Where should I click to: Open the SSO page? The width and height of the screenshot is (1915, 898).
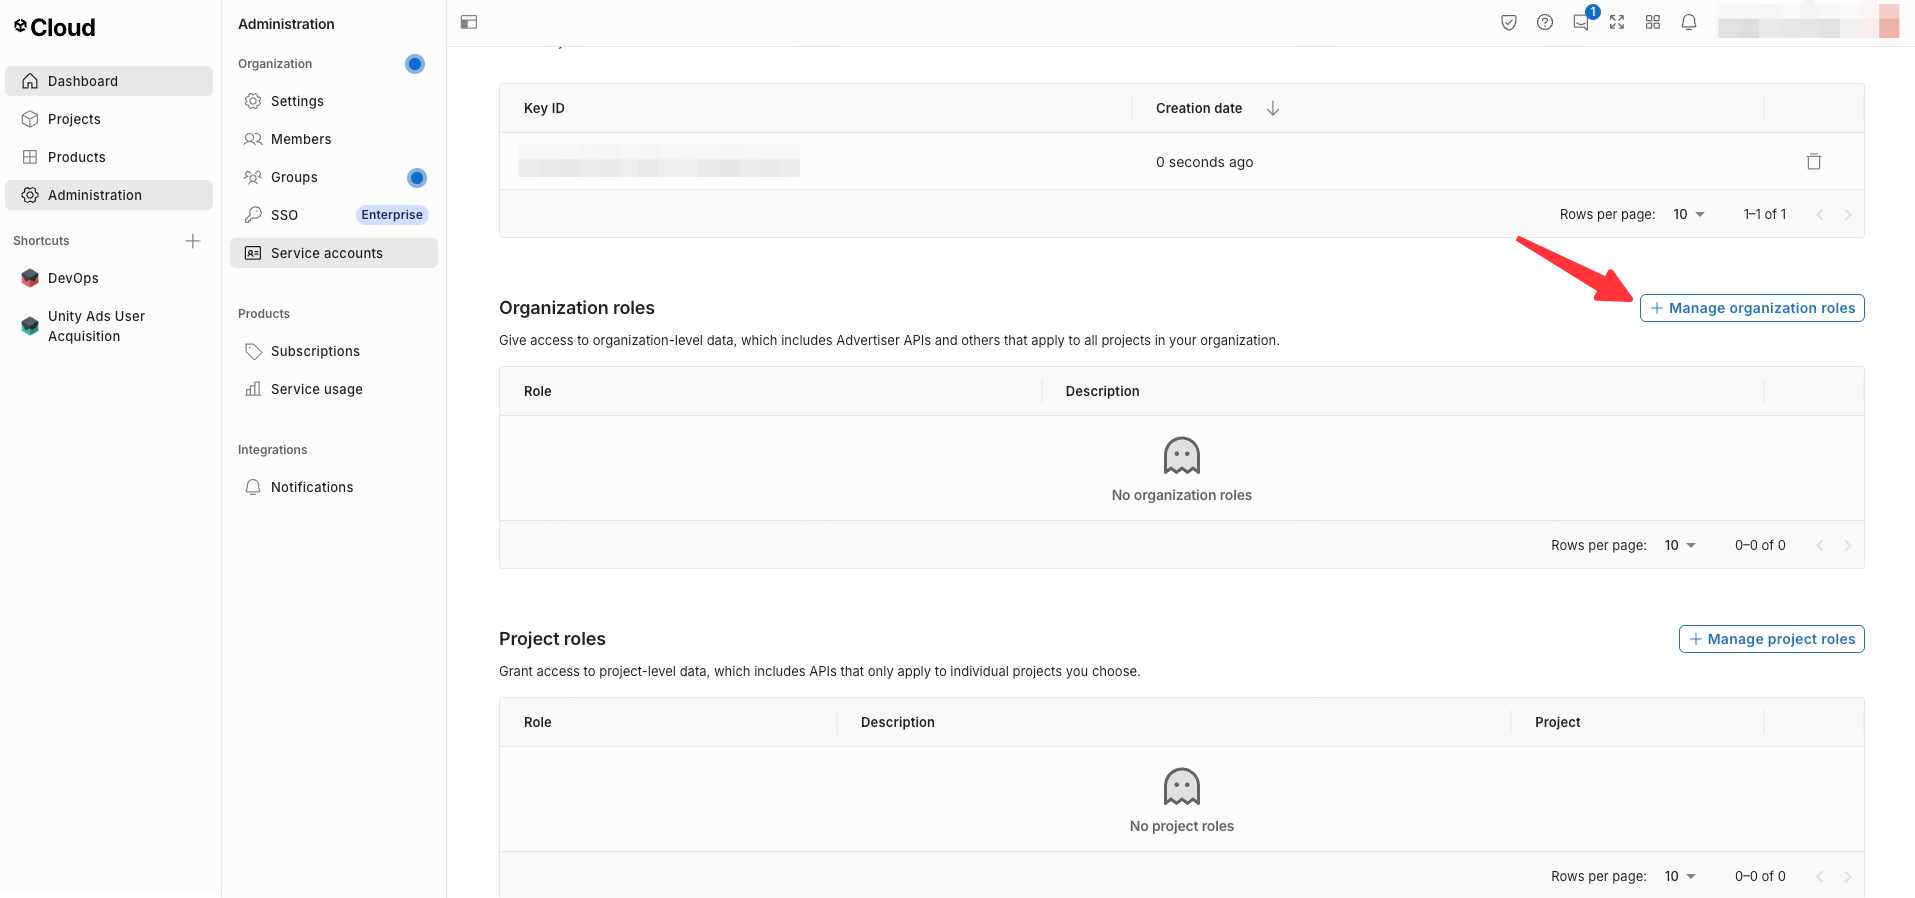(x=334, y=215)
